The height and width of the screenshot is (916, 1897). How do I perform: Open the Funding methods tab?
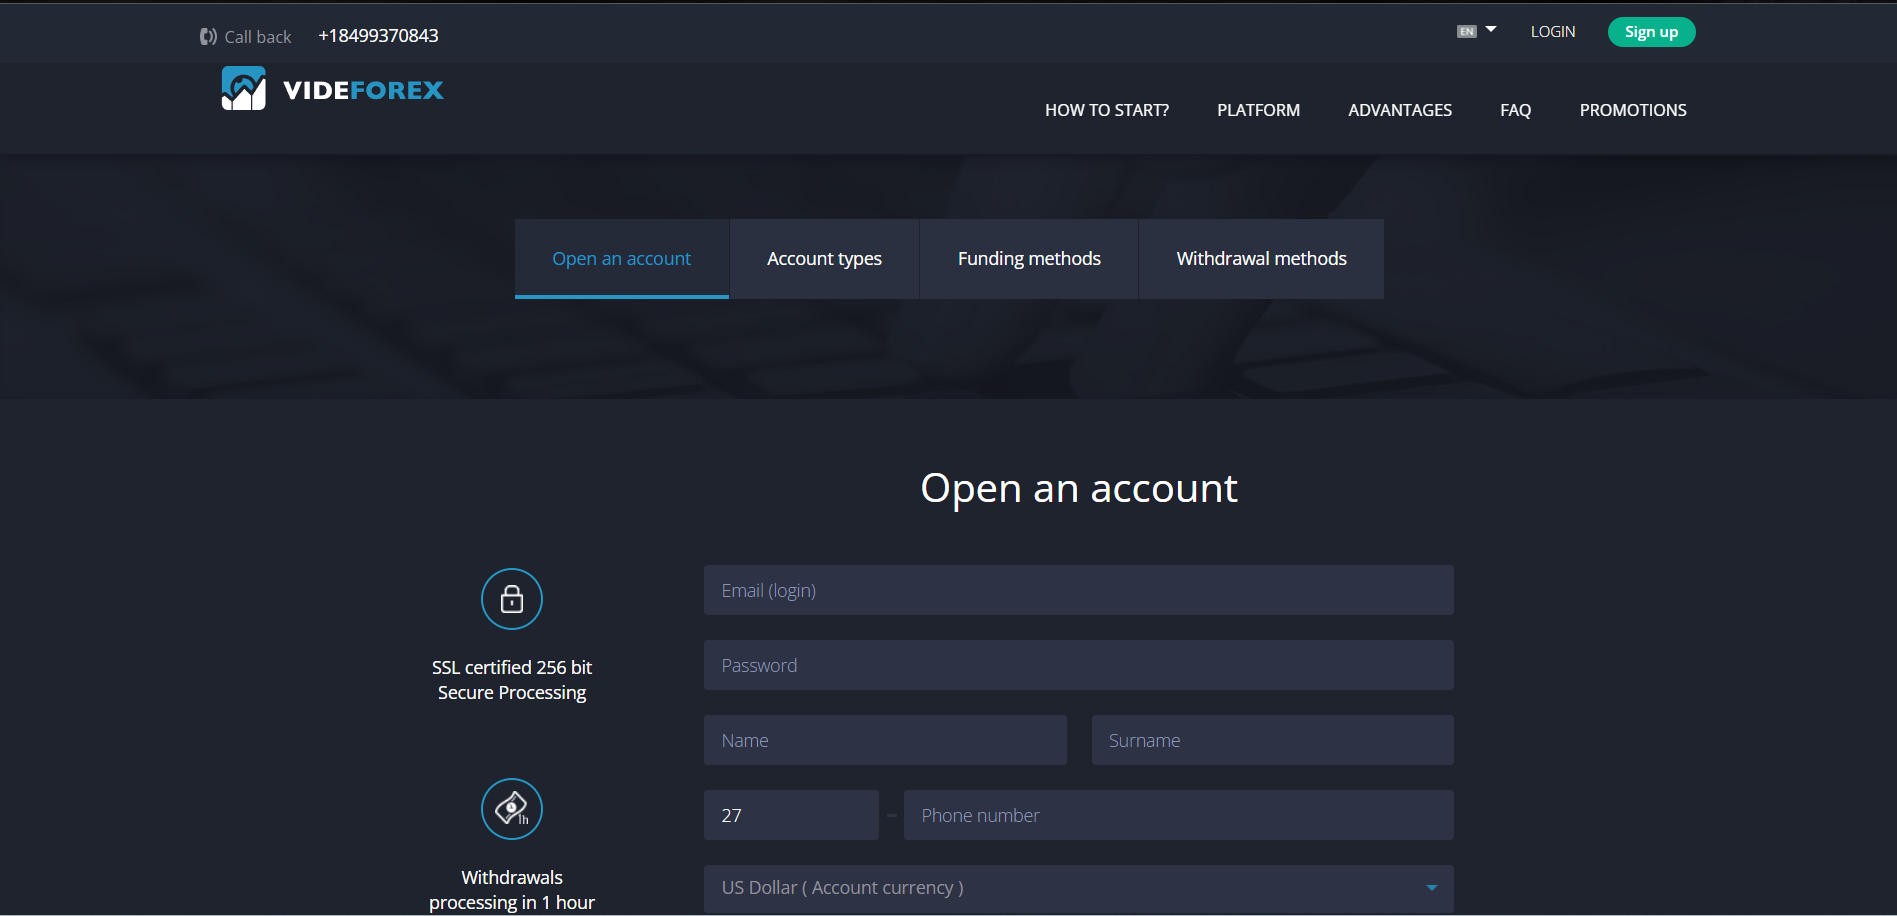tap(1029, 258)
